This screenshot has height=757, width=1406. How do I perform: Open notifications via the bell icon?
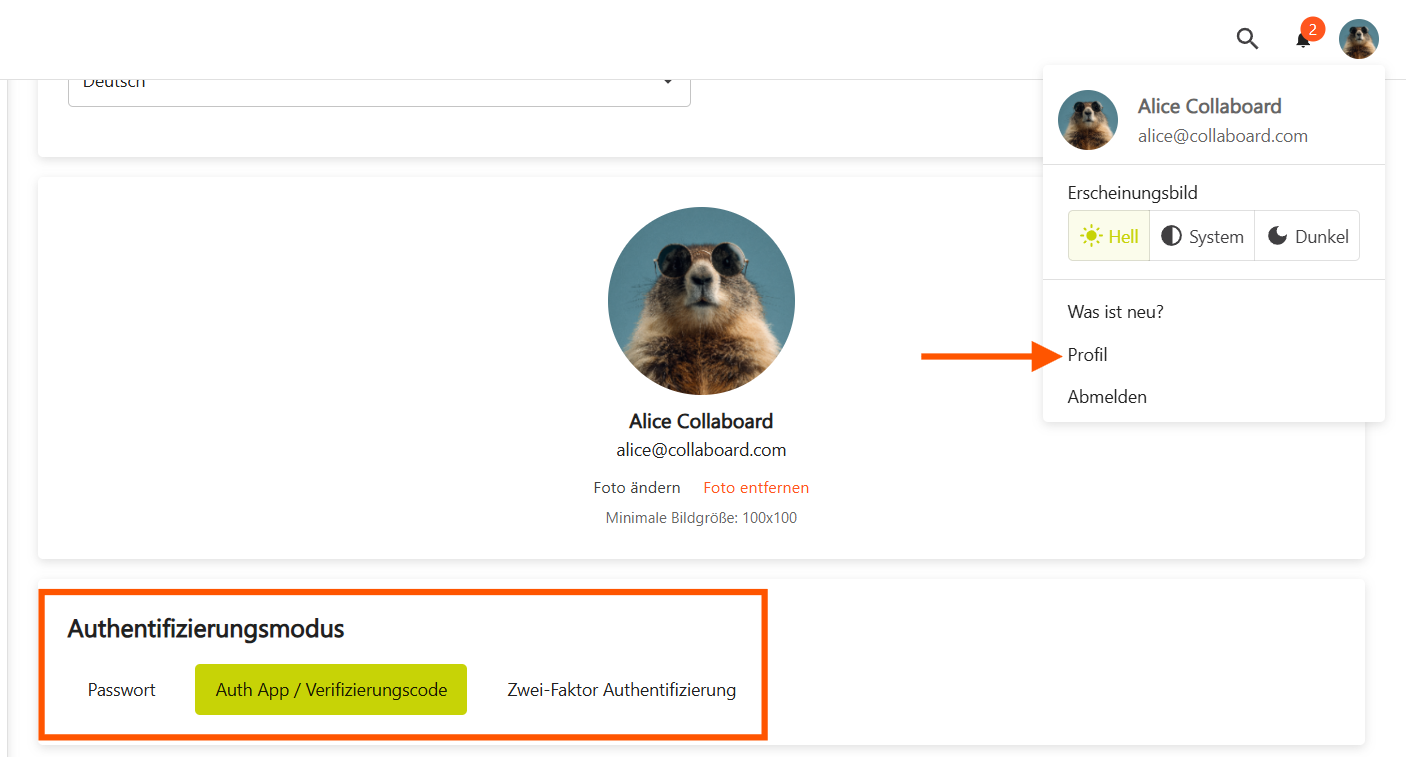[1302, 41]
